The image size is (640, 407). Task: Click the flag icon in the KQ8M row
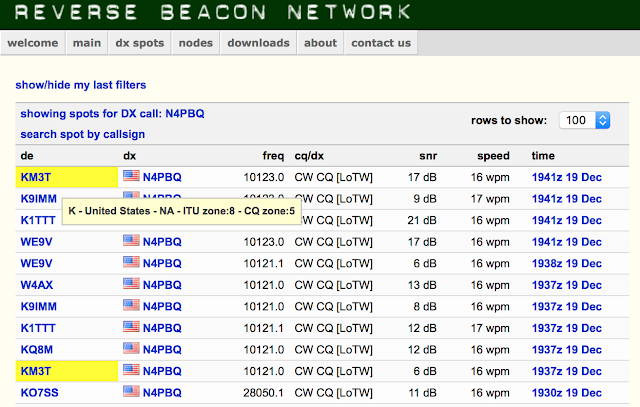[x=131, y=348]
